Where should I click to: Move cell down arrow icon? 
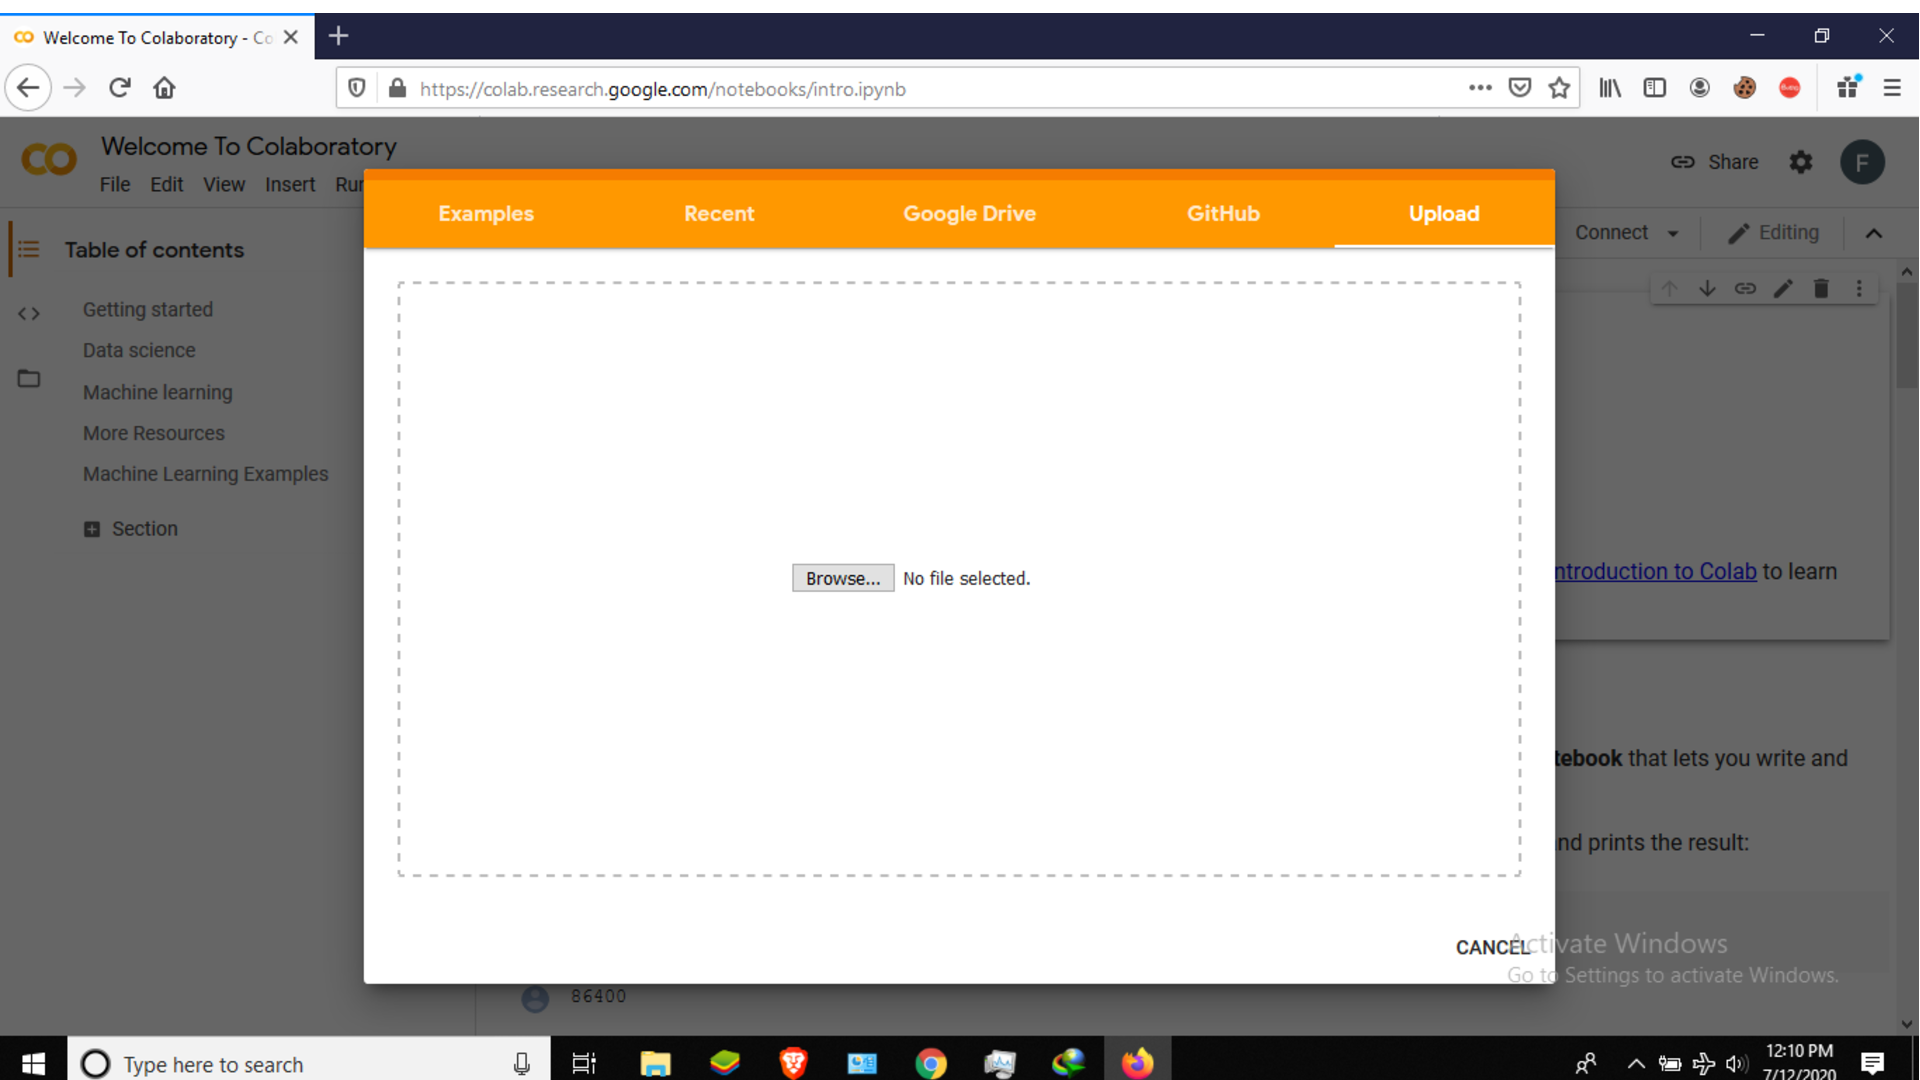pyautogui.click(x=1707, y=289)
